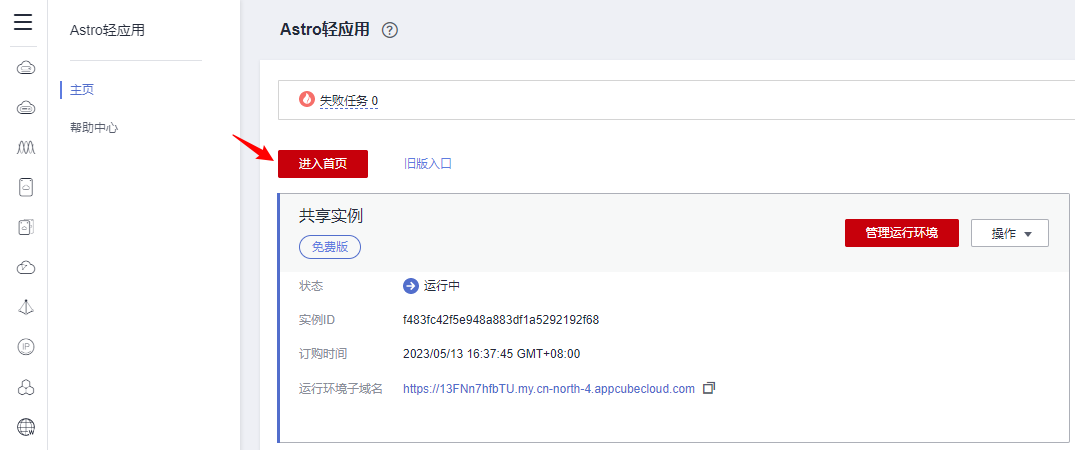Click the 管理运行环境 button

tap(902, 233)
